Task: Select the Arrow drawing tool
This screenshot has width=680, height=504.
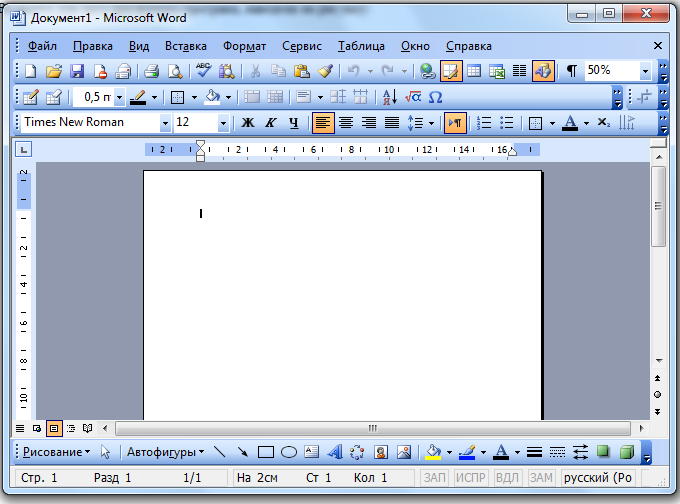Action: click(x=242, y=452)
